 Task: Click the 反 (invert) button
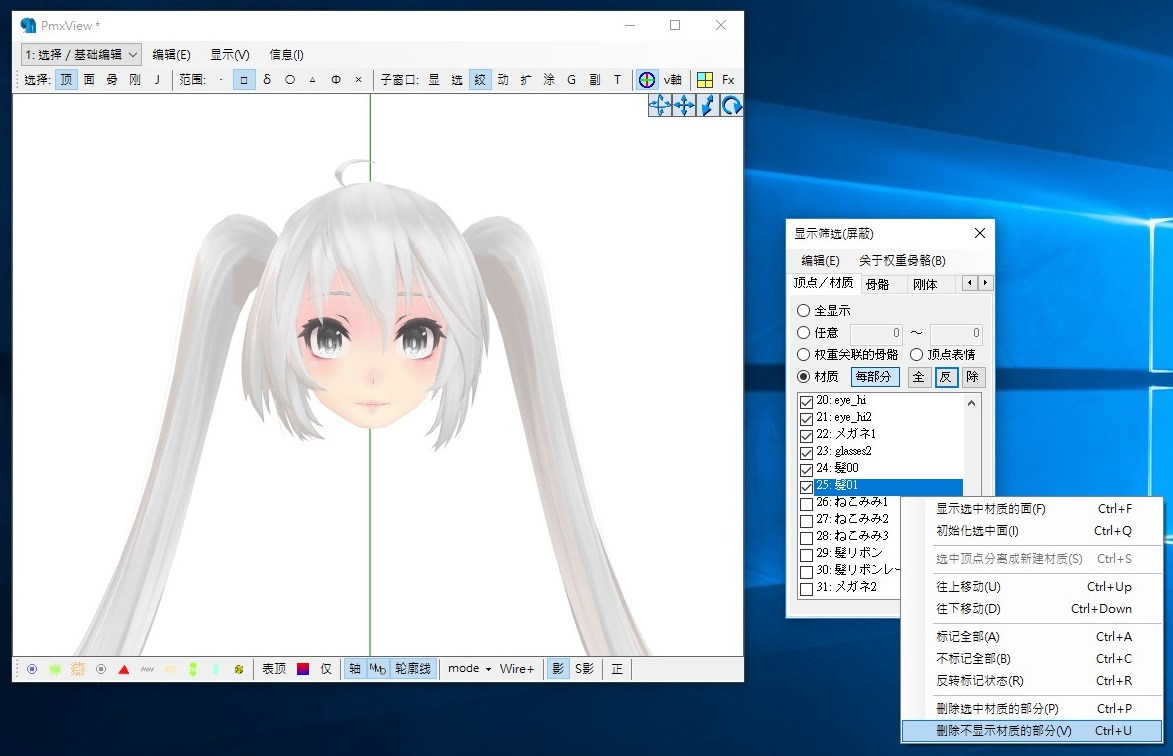[945, 377]
